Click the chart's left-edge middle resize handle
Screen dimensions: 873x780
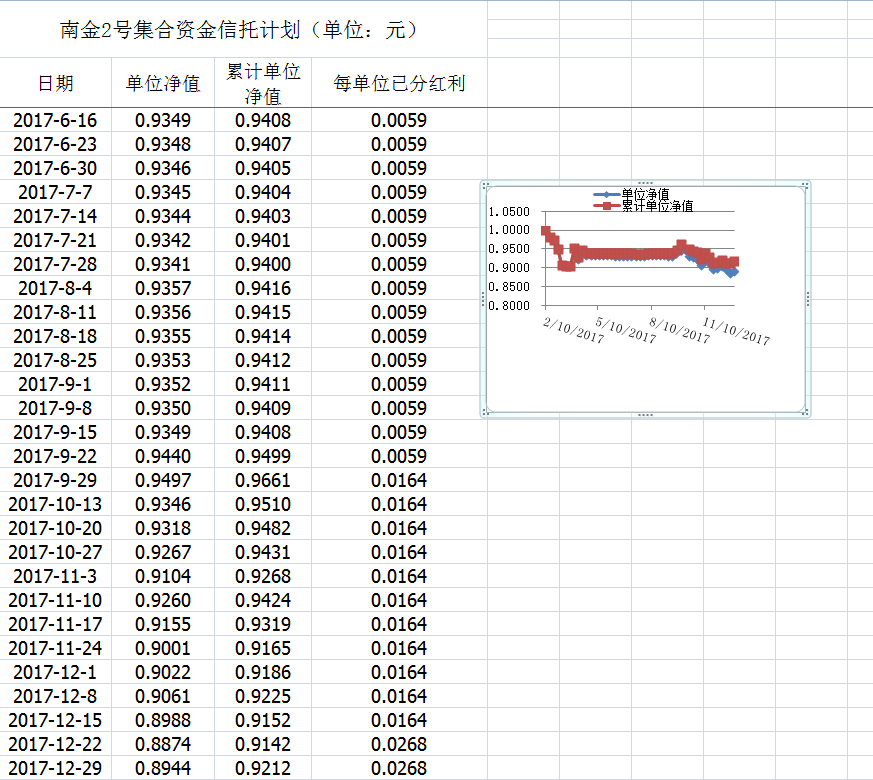483,298
